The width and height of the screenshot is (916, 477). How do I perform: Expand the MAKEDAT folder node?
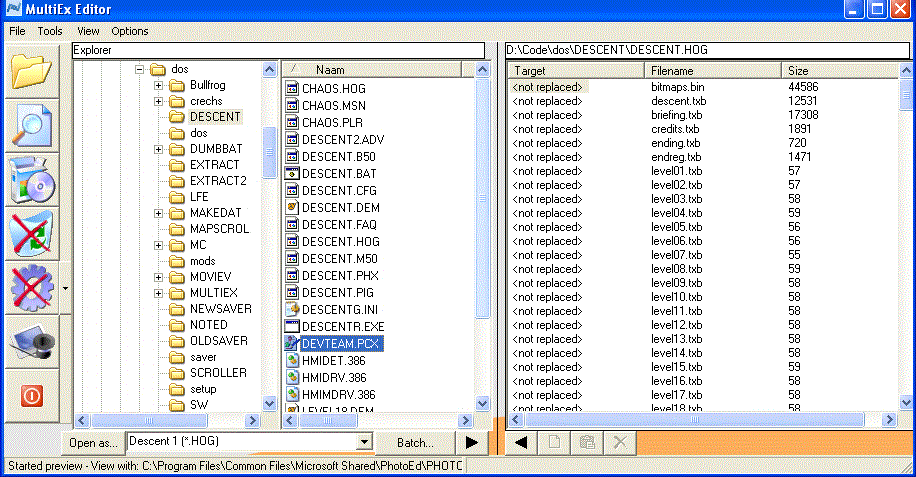(158, 213)
